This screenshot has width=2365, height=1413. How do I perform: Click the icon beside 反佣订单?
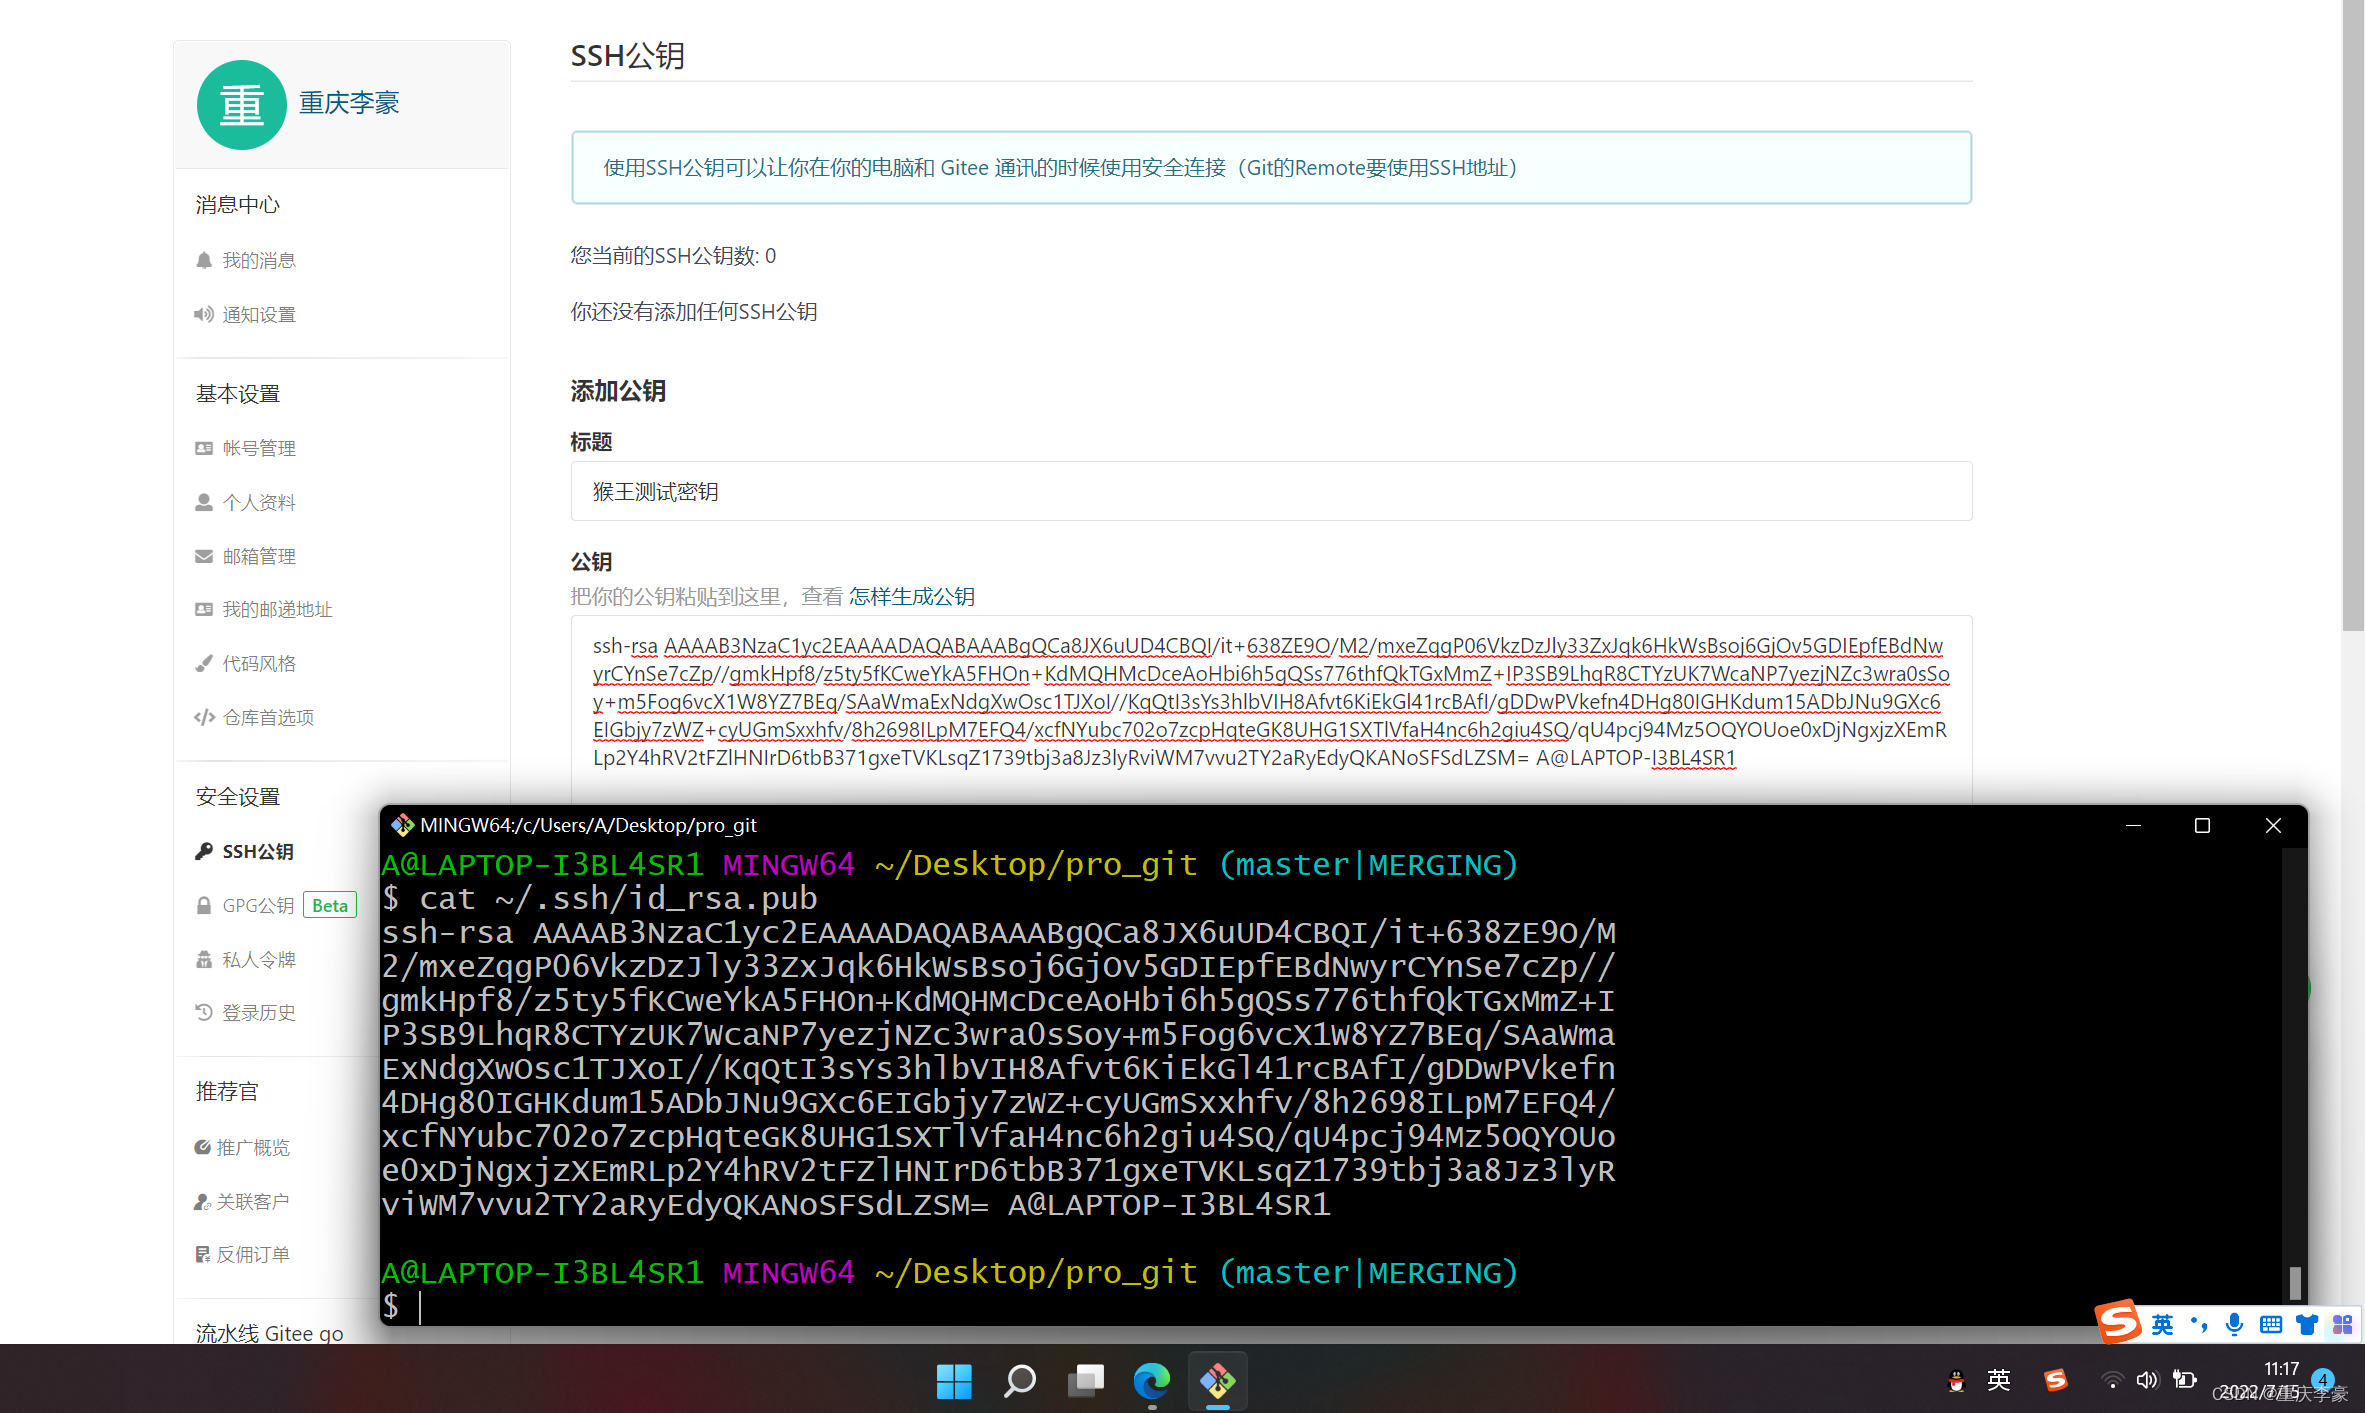click(x=203, y=1254)
